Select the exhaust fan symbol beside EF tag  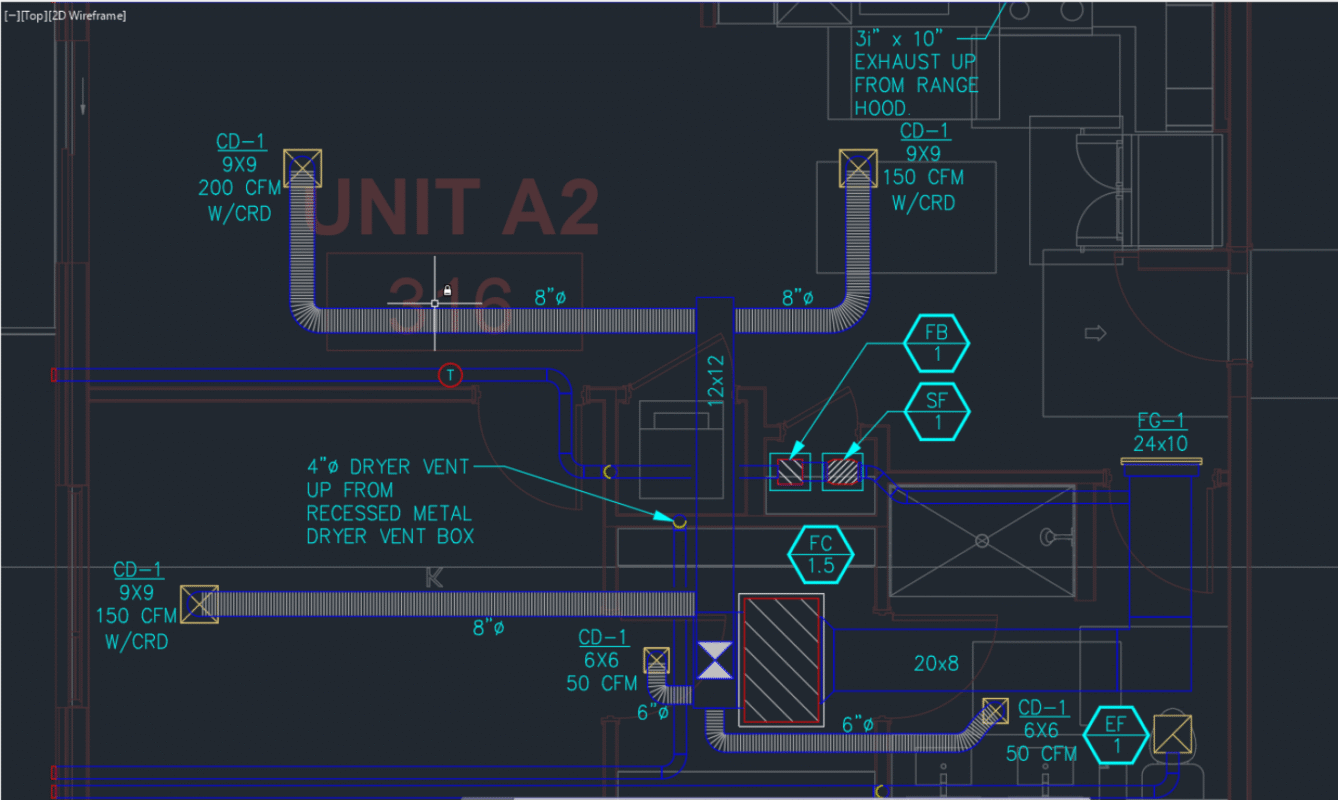[x=1172, y=734]
